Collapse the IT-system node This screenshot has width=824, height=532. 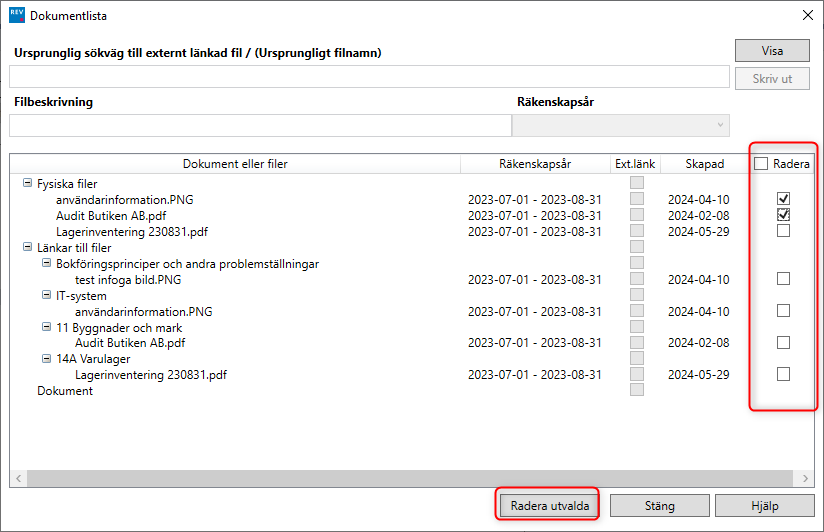[46, 295]
